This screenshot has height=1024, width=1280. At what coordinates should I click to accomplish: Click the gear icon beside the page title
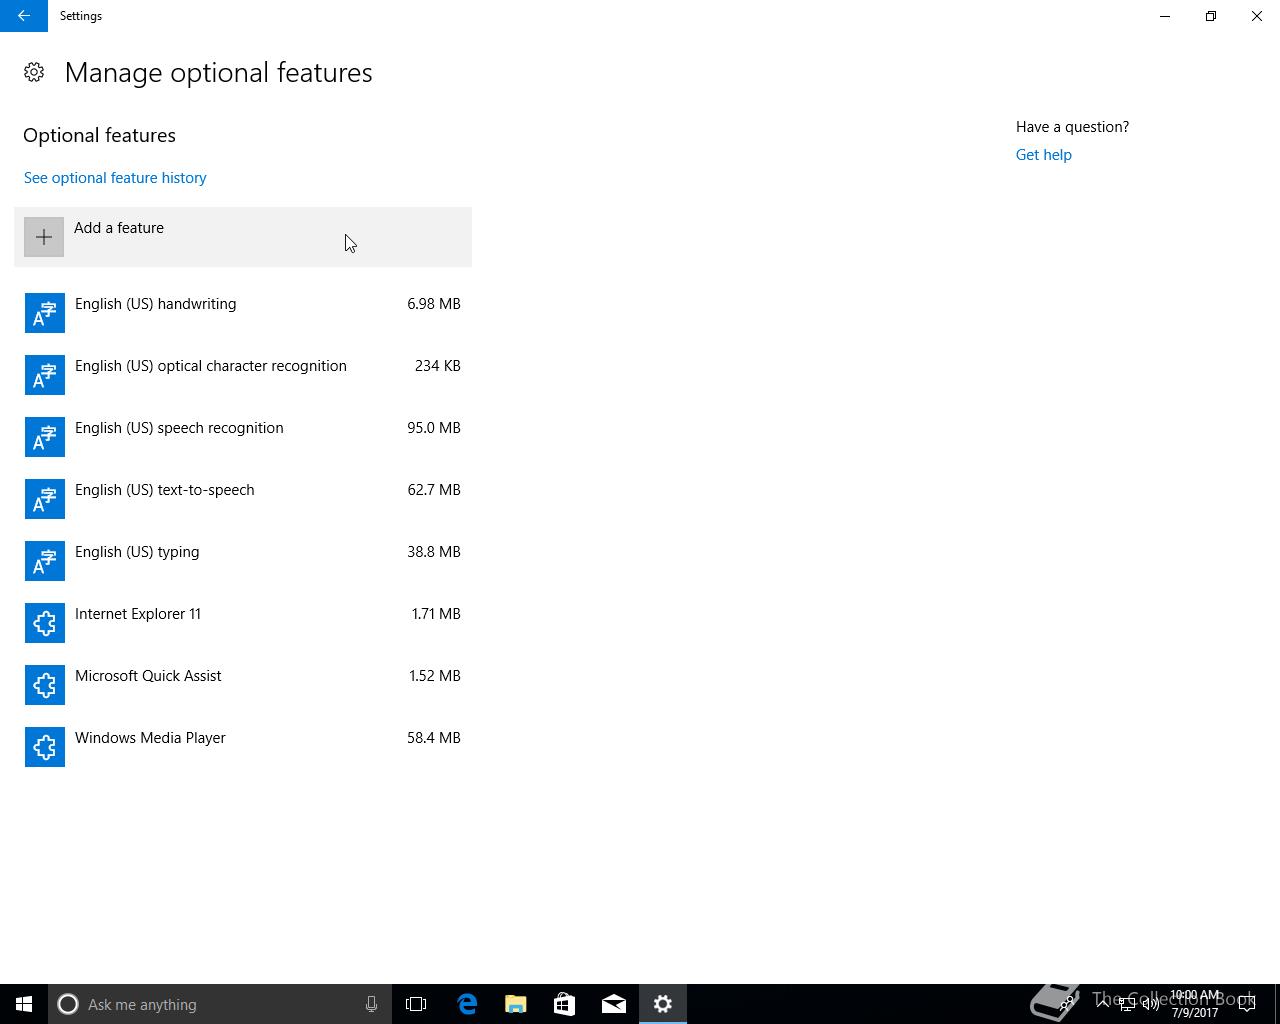point(34,72)
